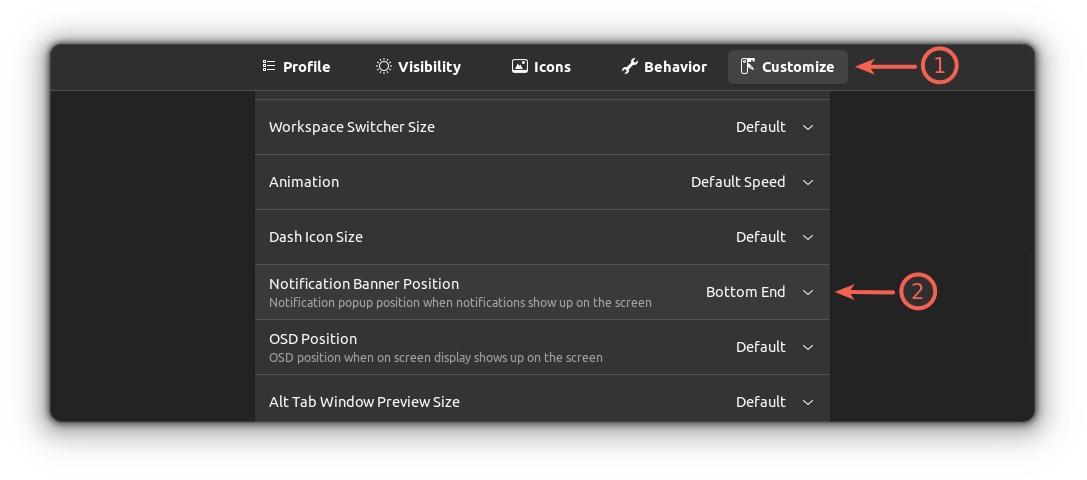Go to the Behavior tab label
The height and width of the screenshot is (480, 1087).
[x=675, y=66]
